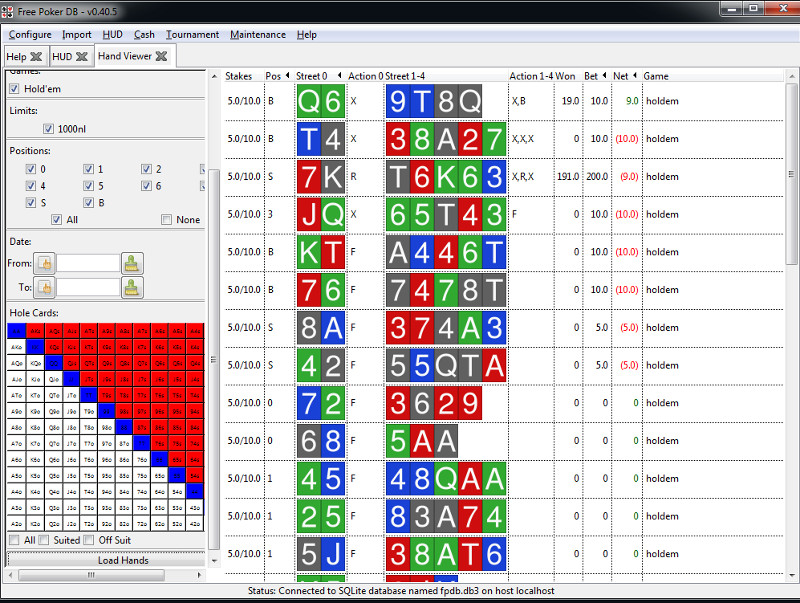Check the None positions checkbox
Viewport: 800px width, 603px height.
click(x=166, y=219)
